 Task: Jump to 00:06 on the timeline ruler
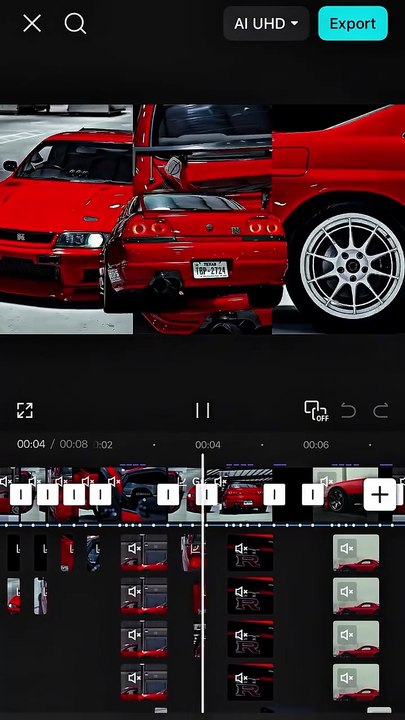pos(316,444)
